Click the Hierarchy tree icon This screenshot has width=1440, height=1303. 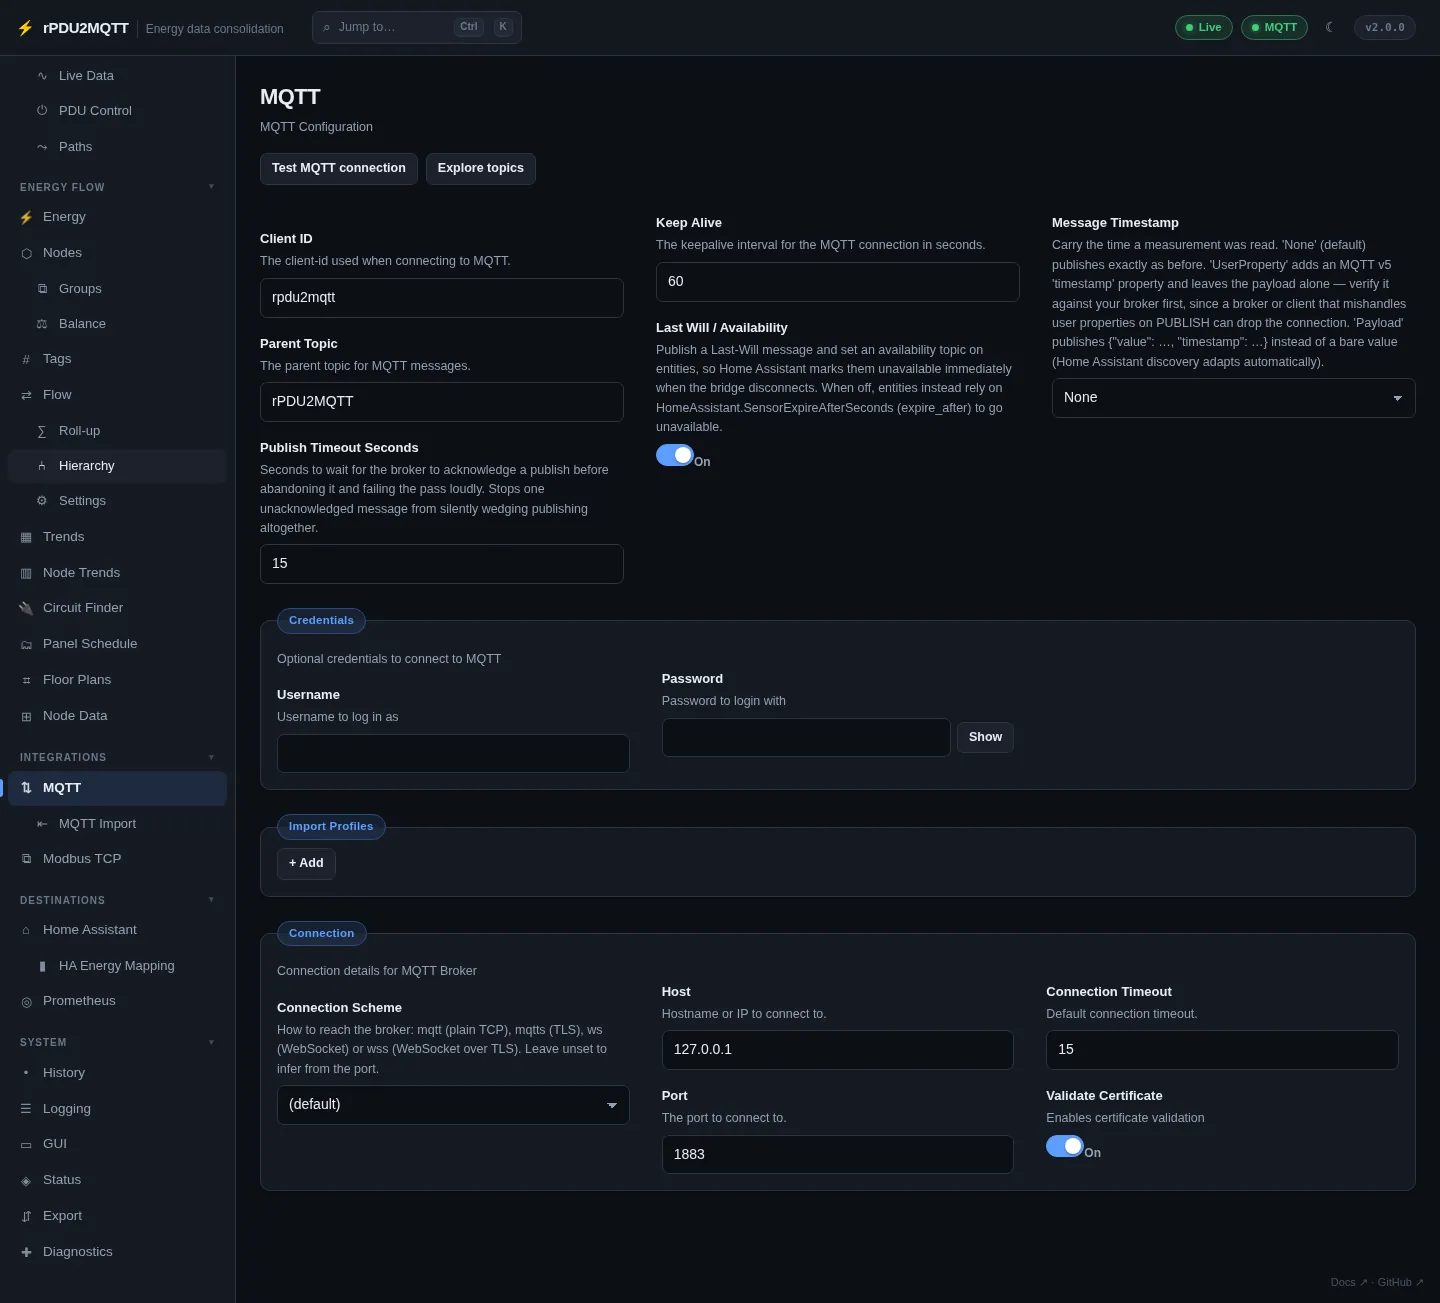click(x=42, y=466)
